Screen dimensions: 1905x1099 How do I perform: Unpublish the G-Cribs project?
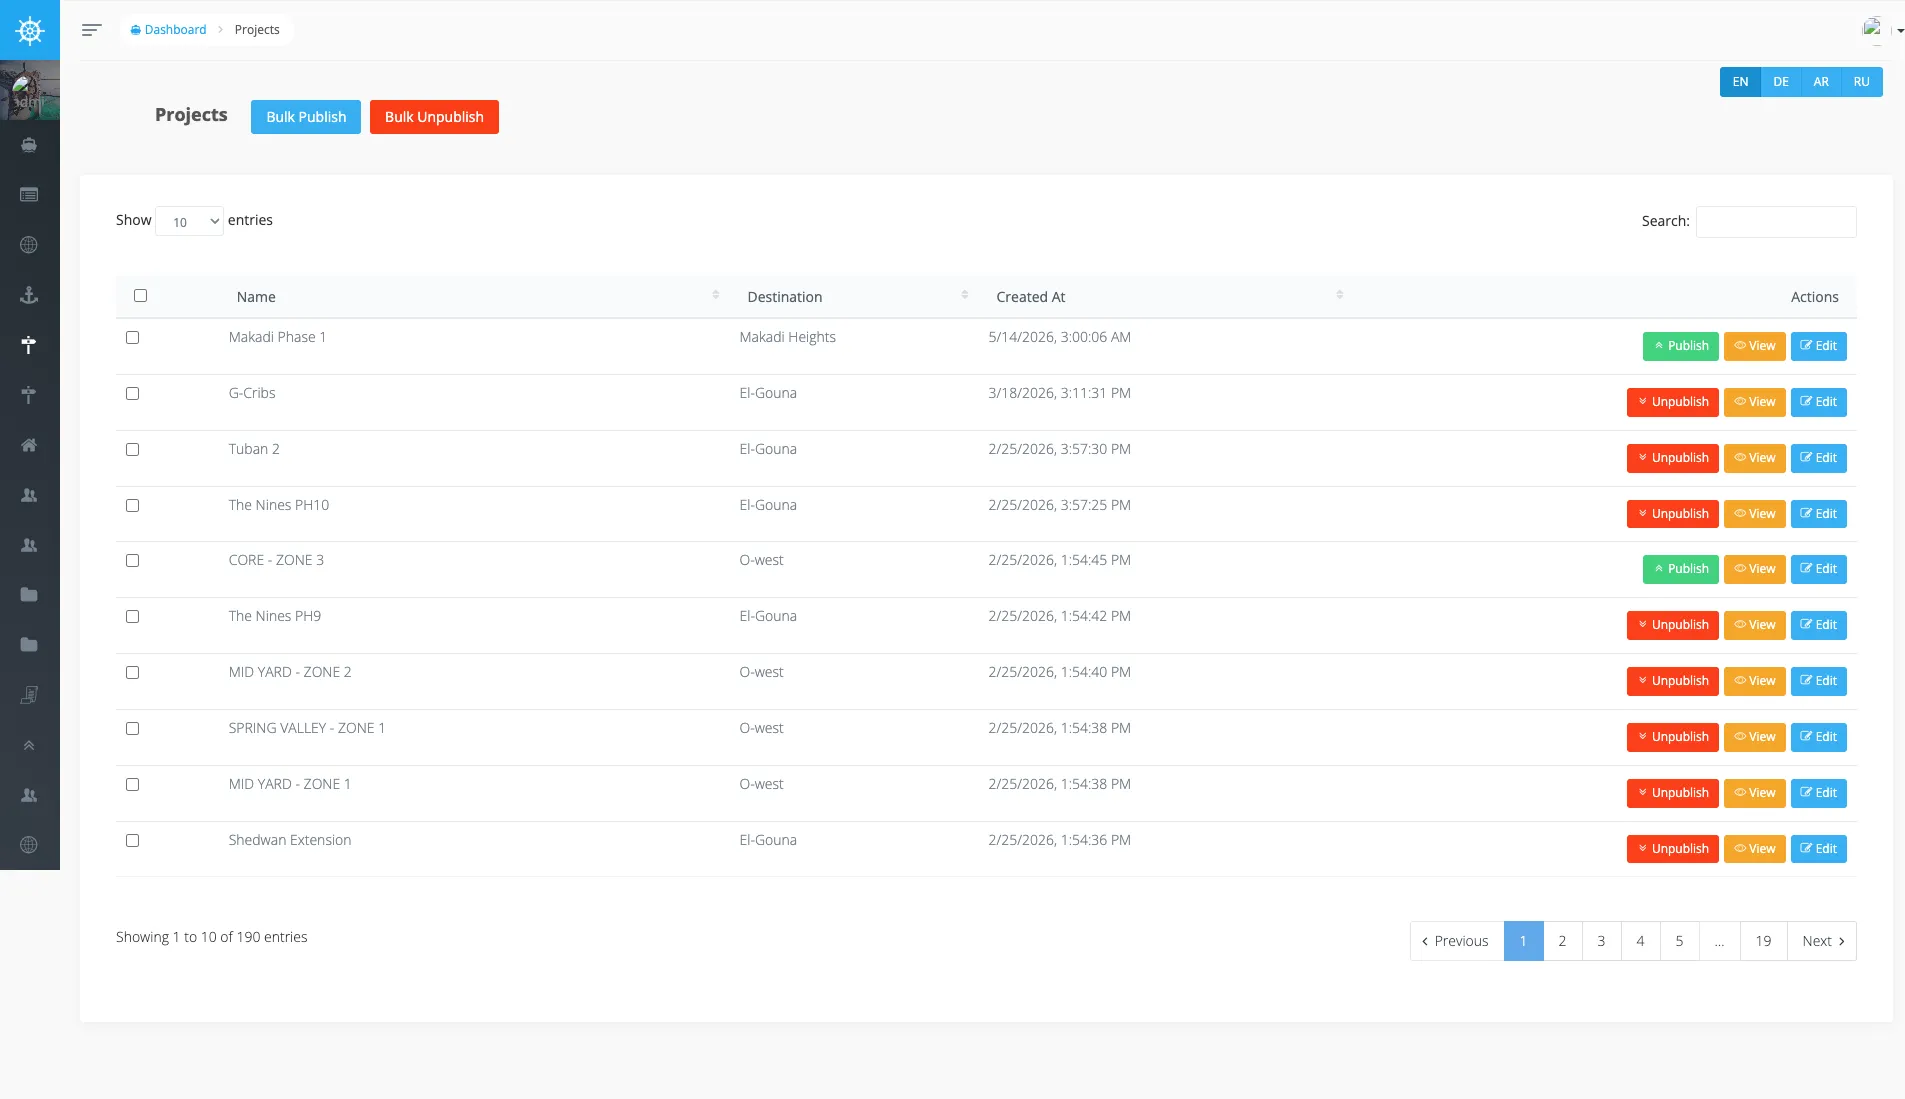[1672, 402]
